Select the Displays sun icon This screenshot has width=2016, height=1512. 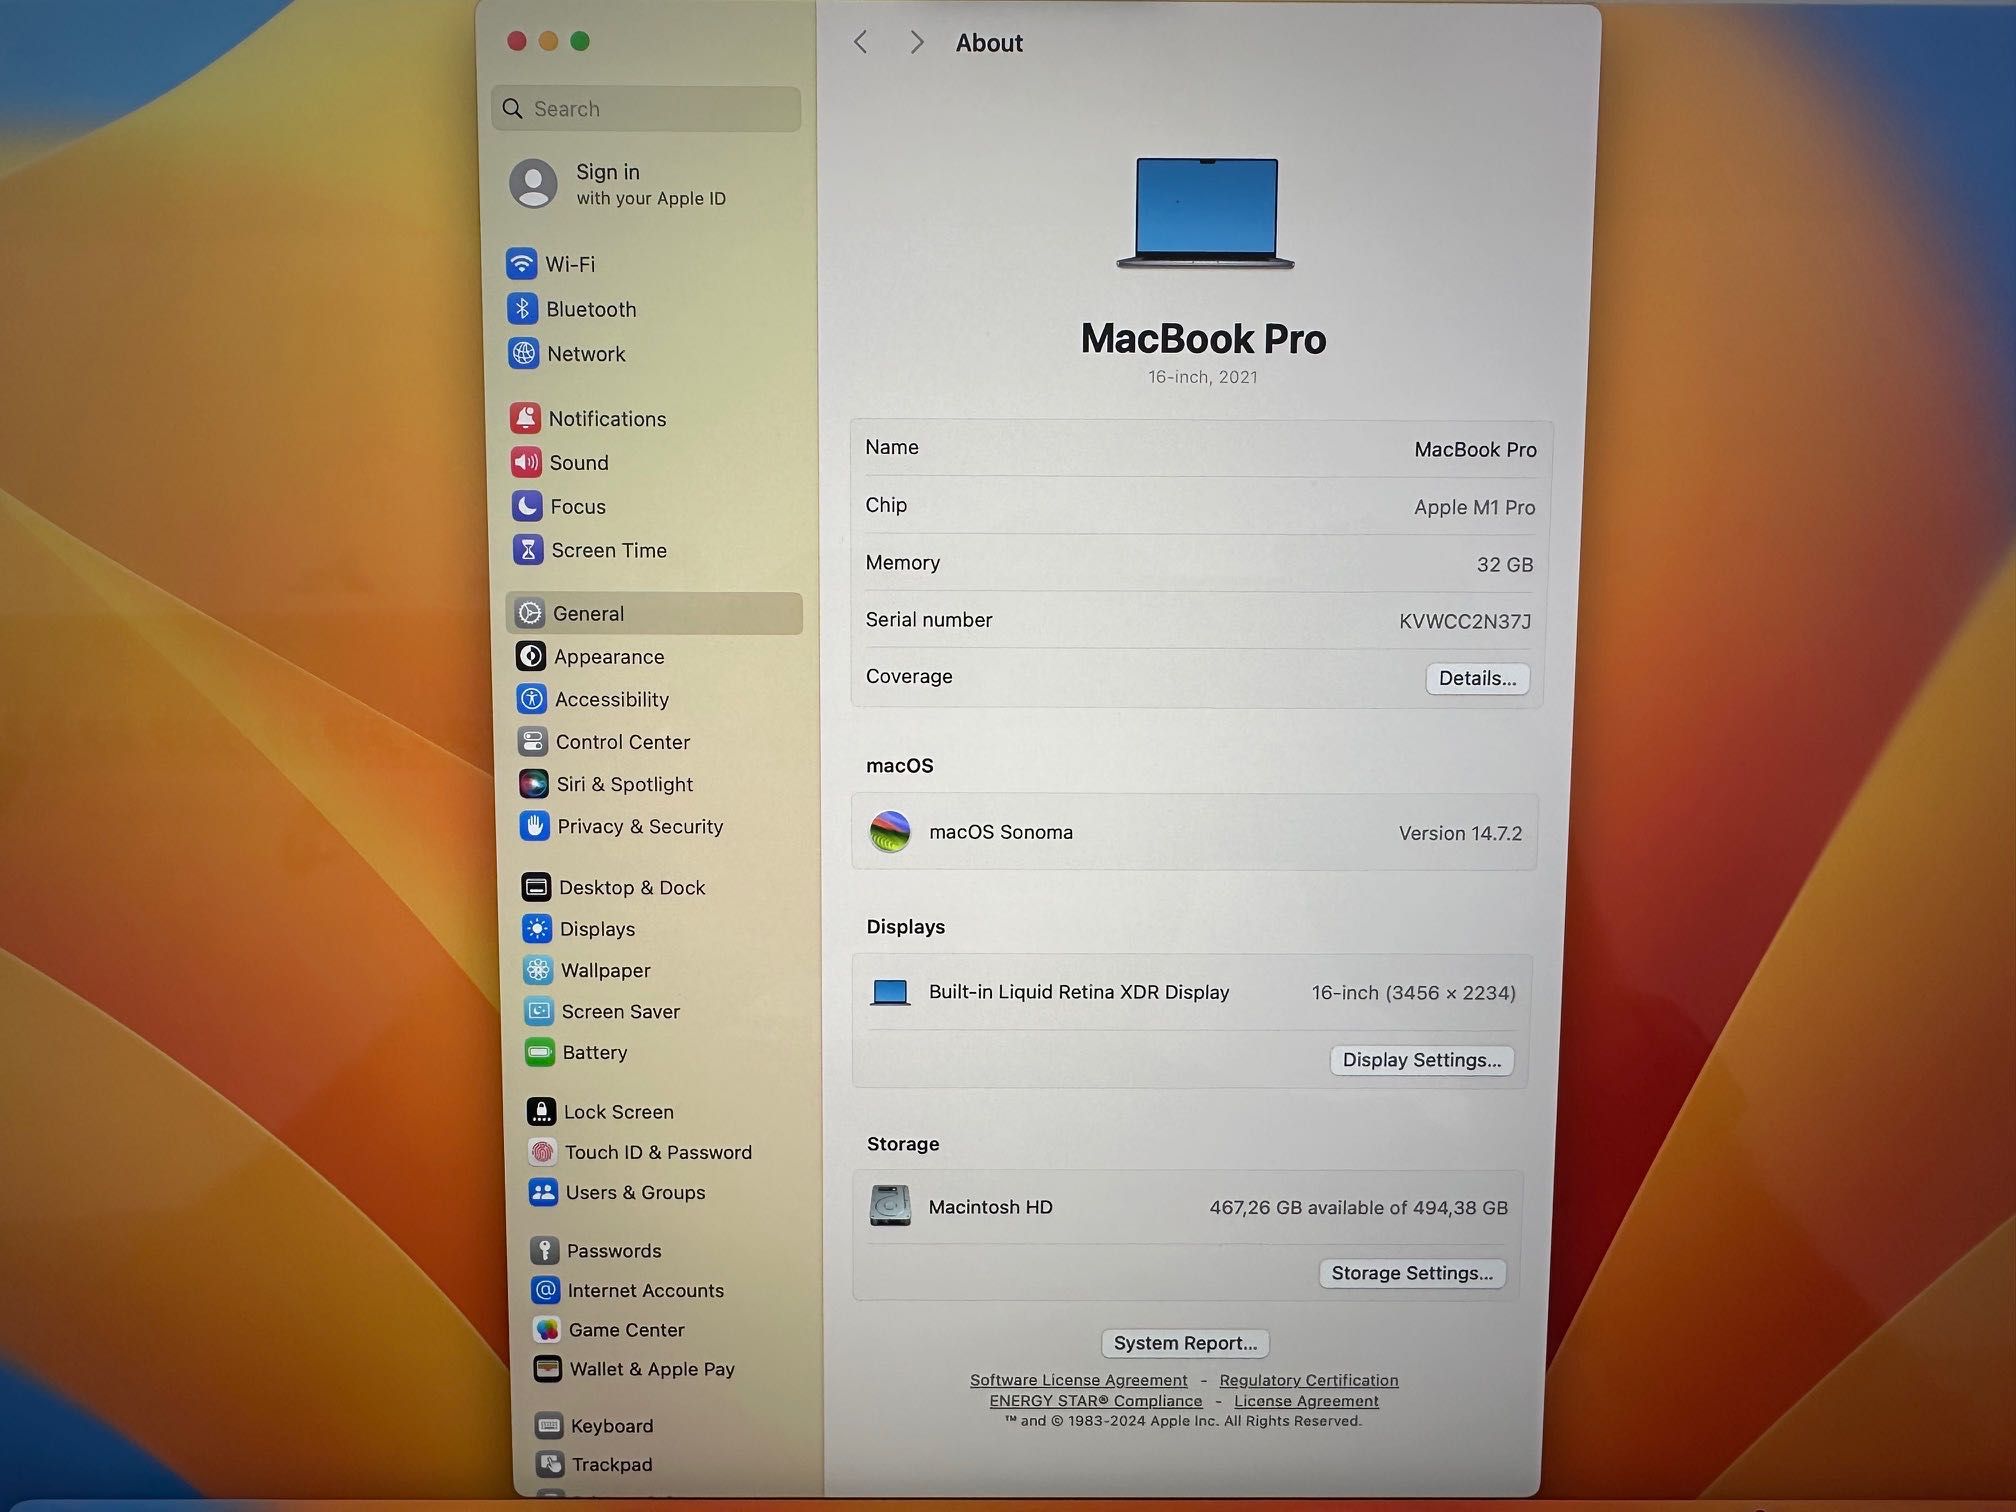click(x=537, y=929)
